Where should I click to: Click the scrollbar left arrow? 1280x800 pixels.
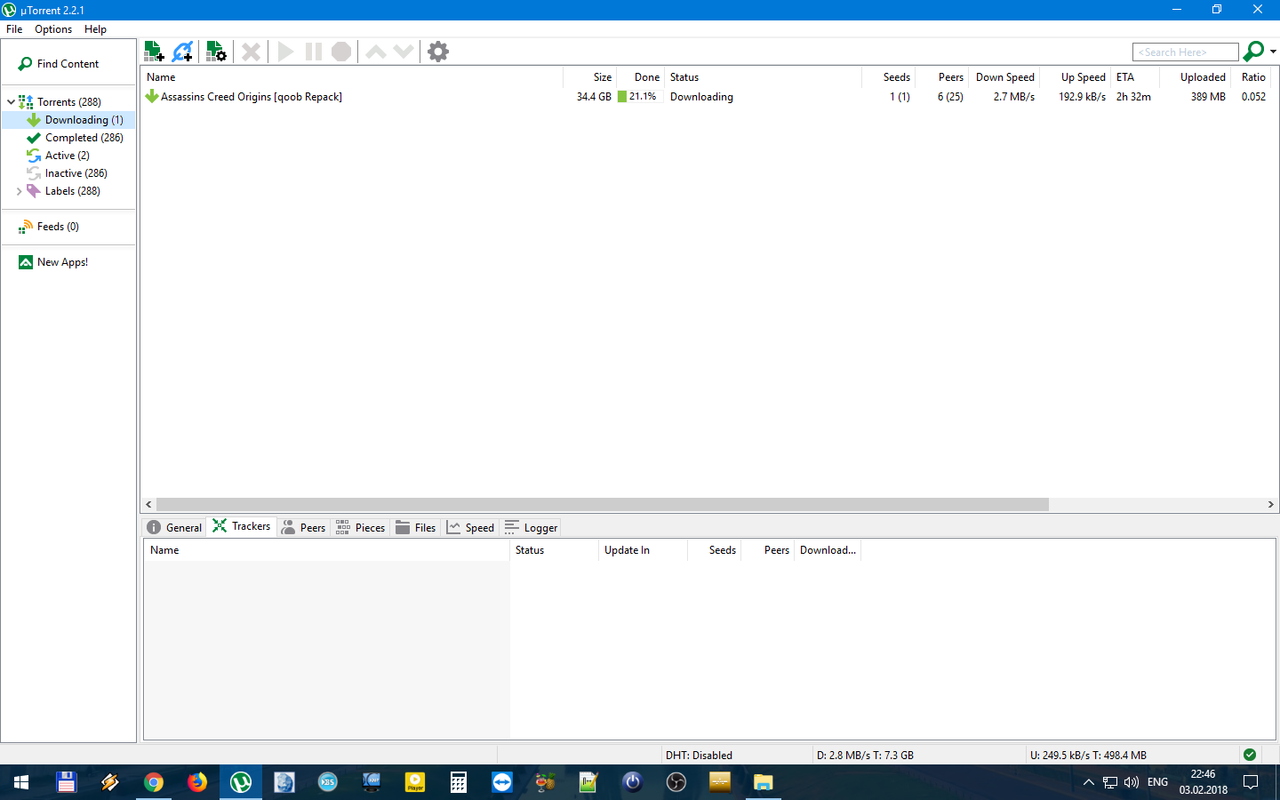149,505
